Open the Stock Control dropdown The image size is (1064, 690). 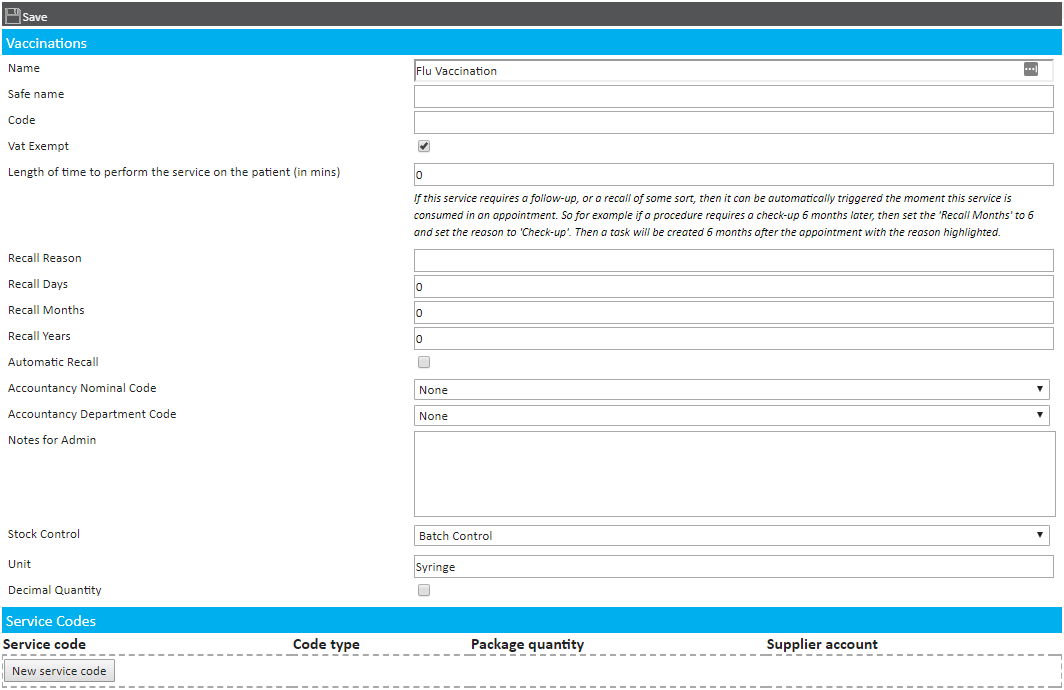tap(731, 535)
